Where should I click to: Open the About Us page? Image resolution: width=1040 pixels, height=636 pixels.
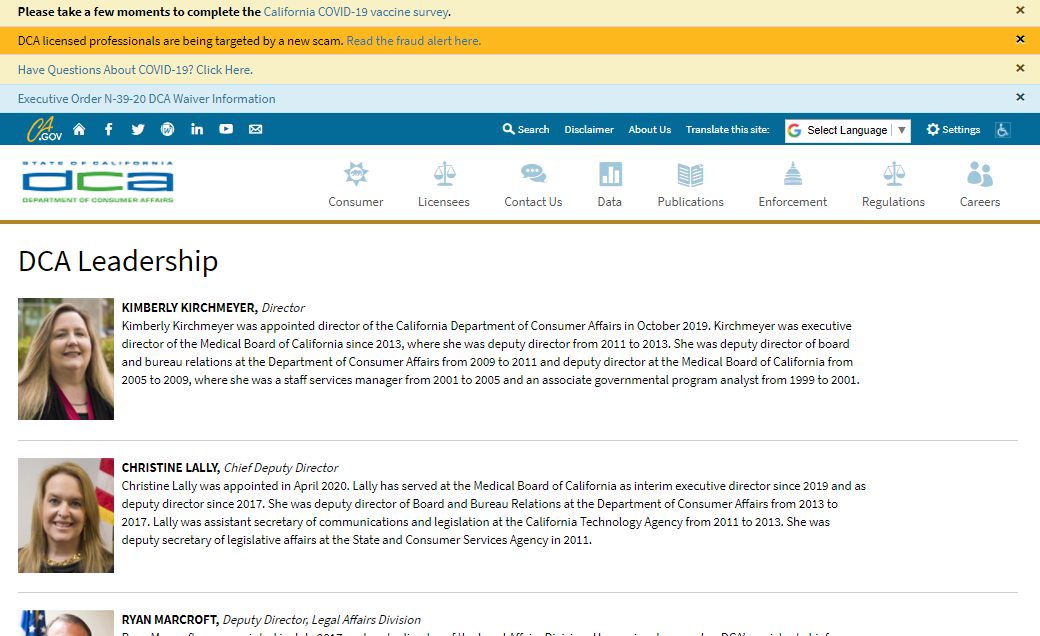click(x=650, y=130)
